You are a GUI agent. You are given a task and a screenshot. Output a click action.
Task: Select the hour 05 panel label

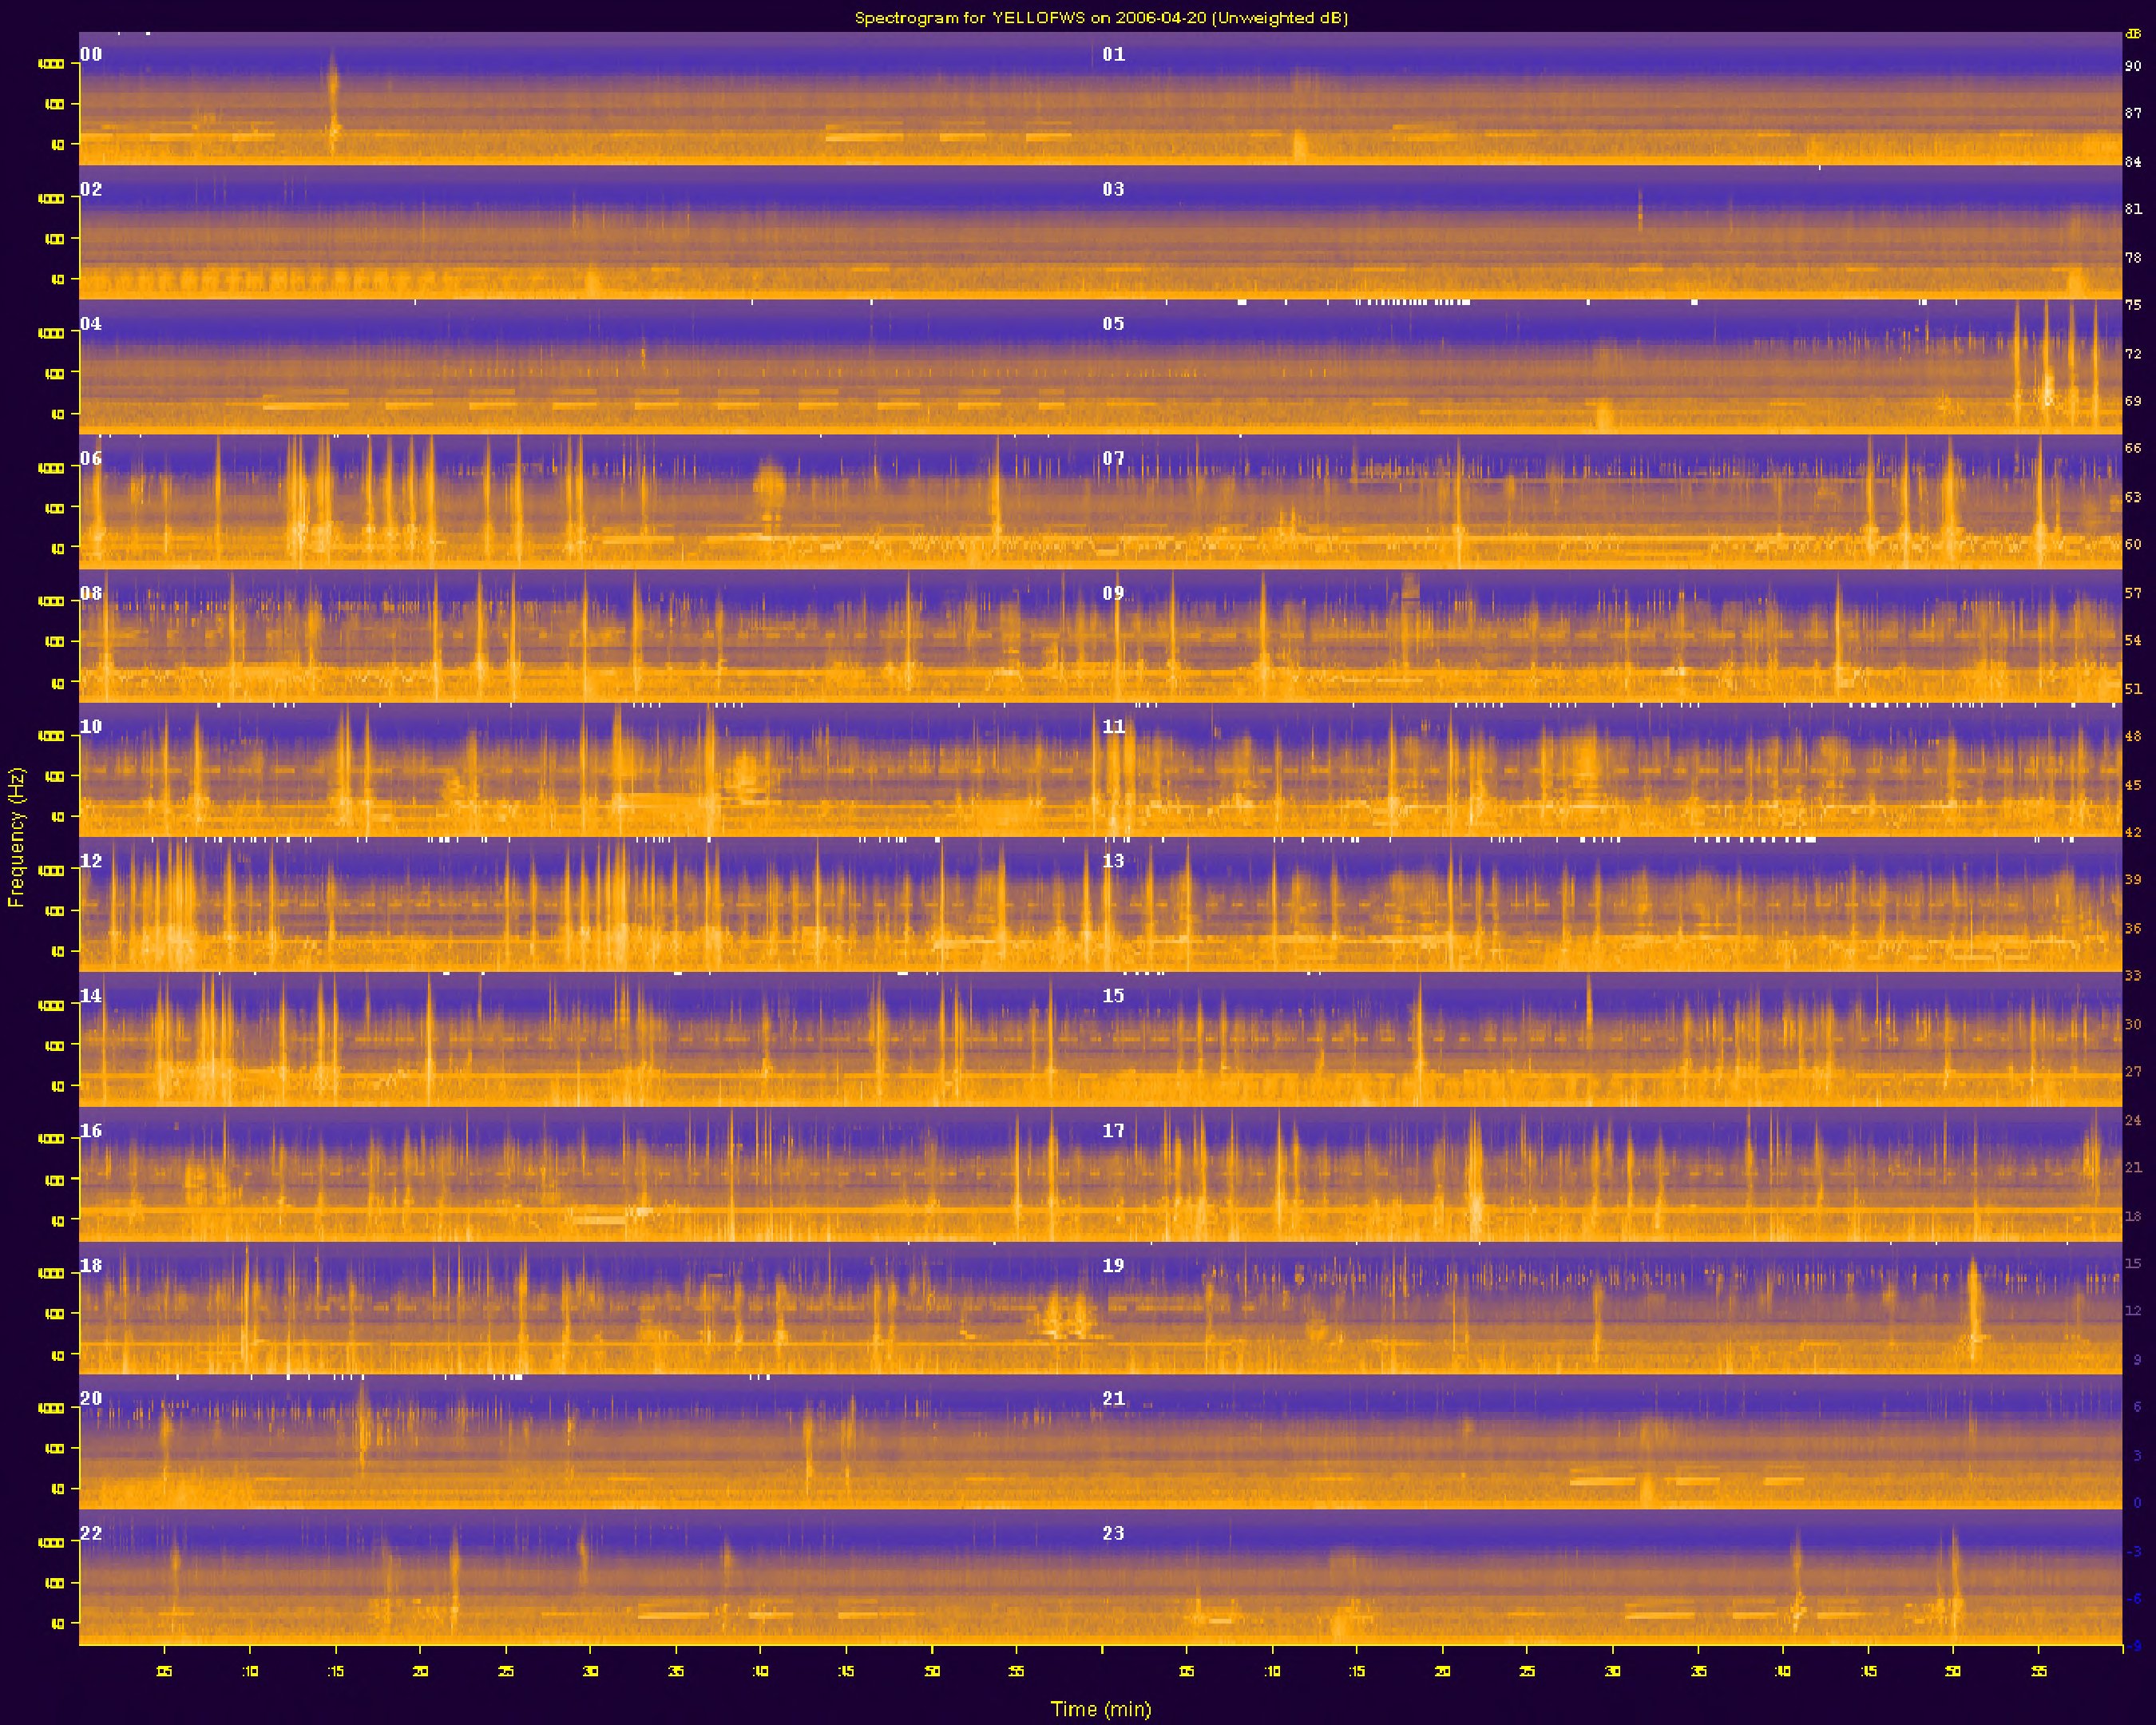pyautogui.click(x=1113, y=323)
